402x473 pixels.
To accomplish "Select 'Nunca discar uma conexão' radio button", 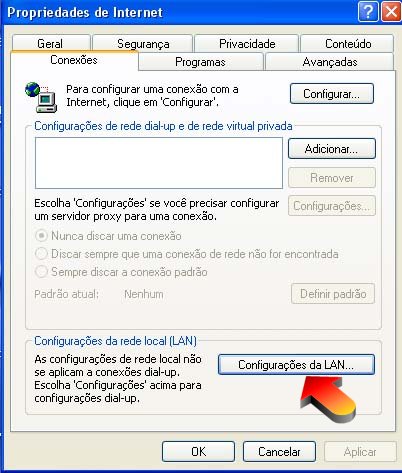I will pyautogui.click(x=41, y=236).
